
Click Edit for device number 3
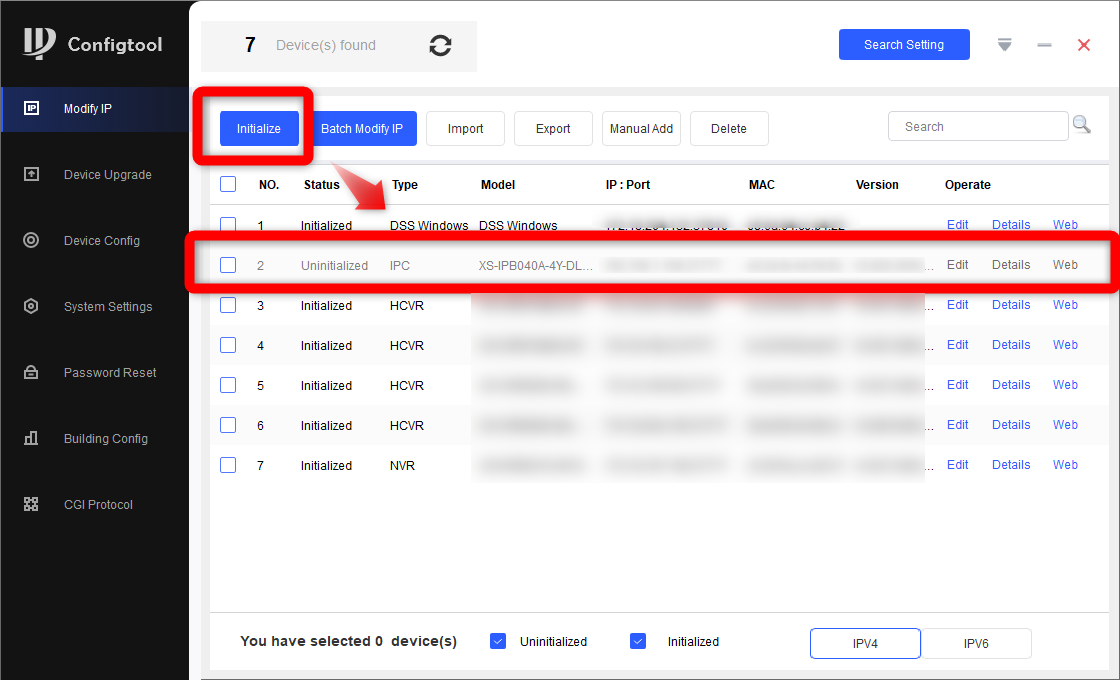957,304
